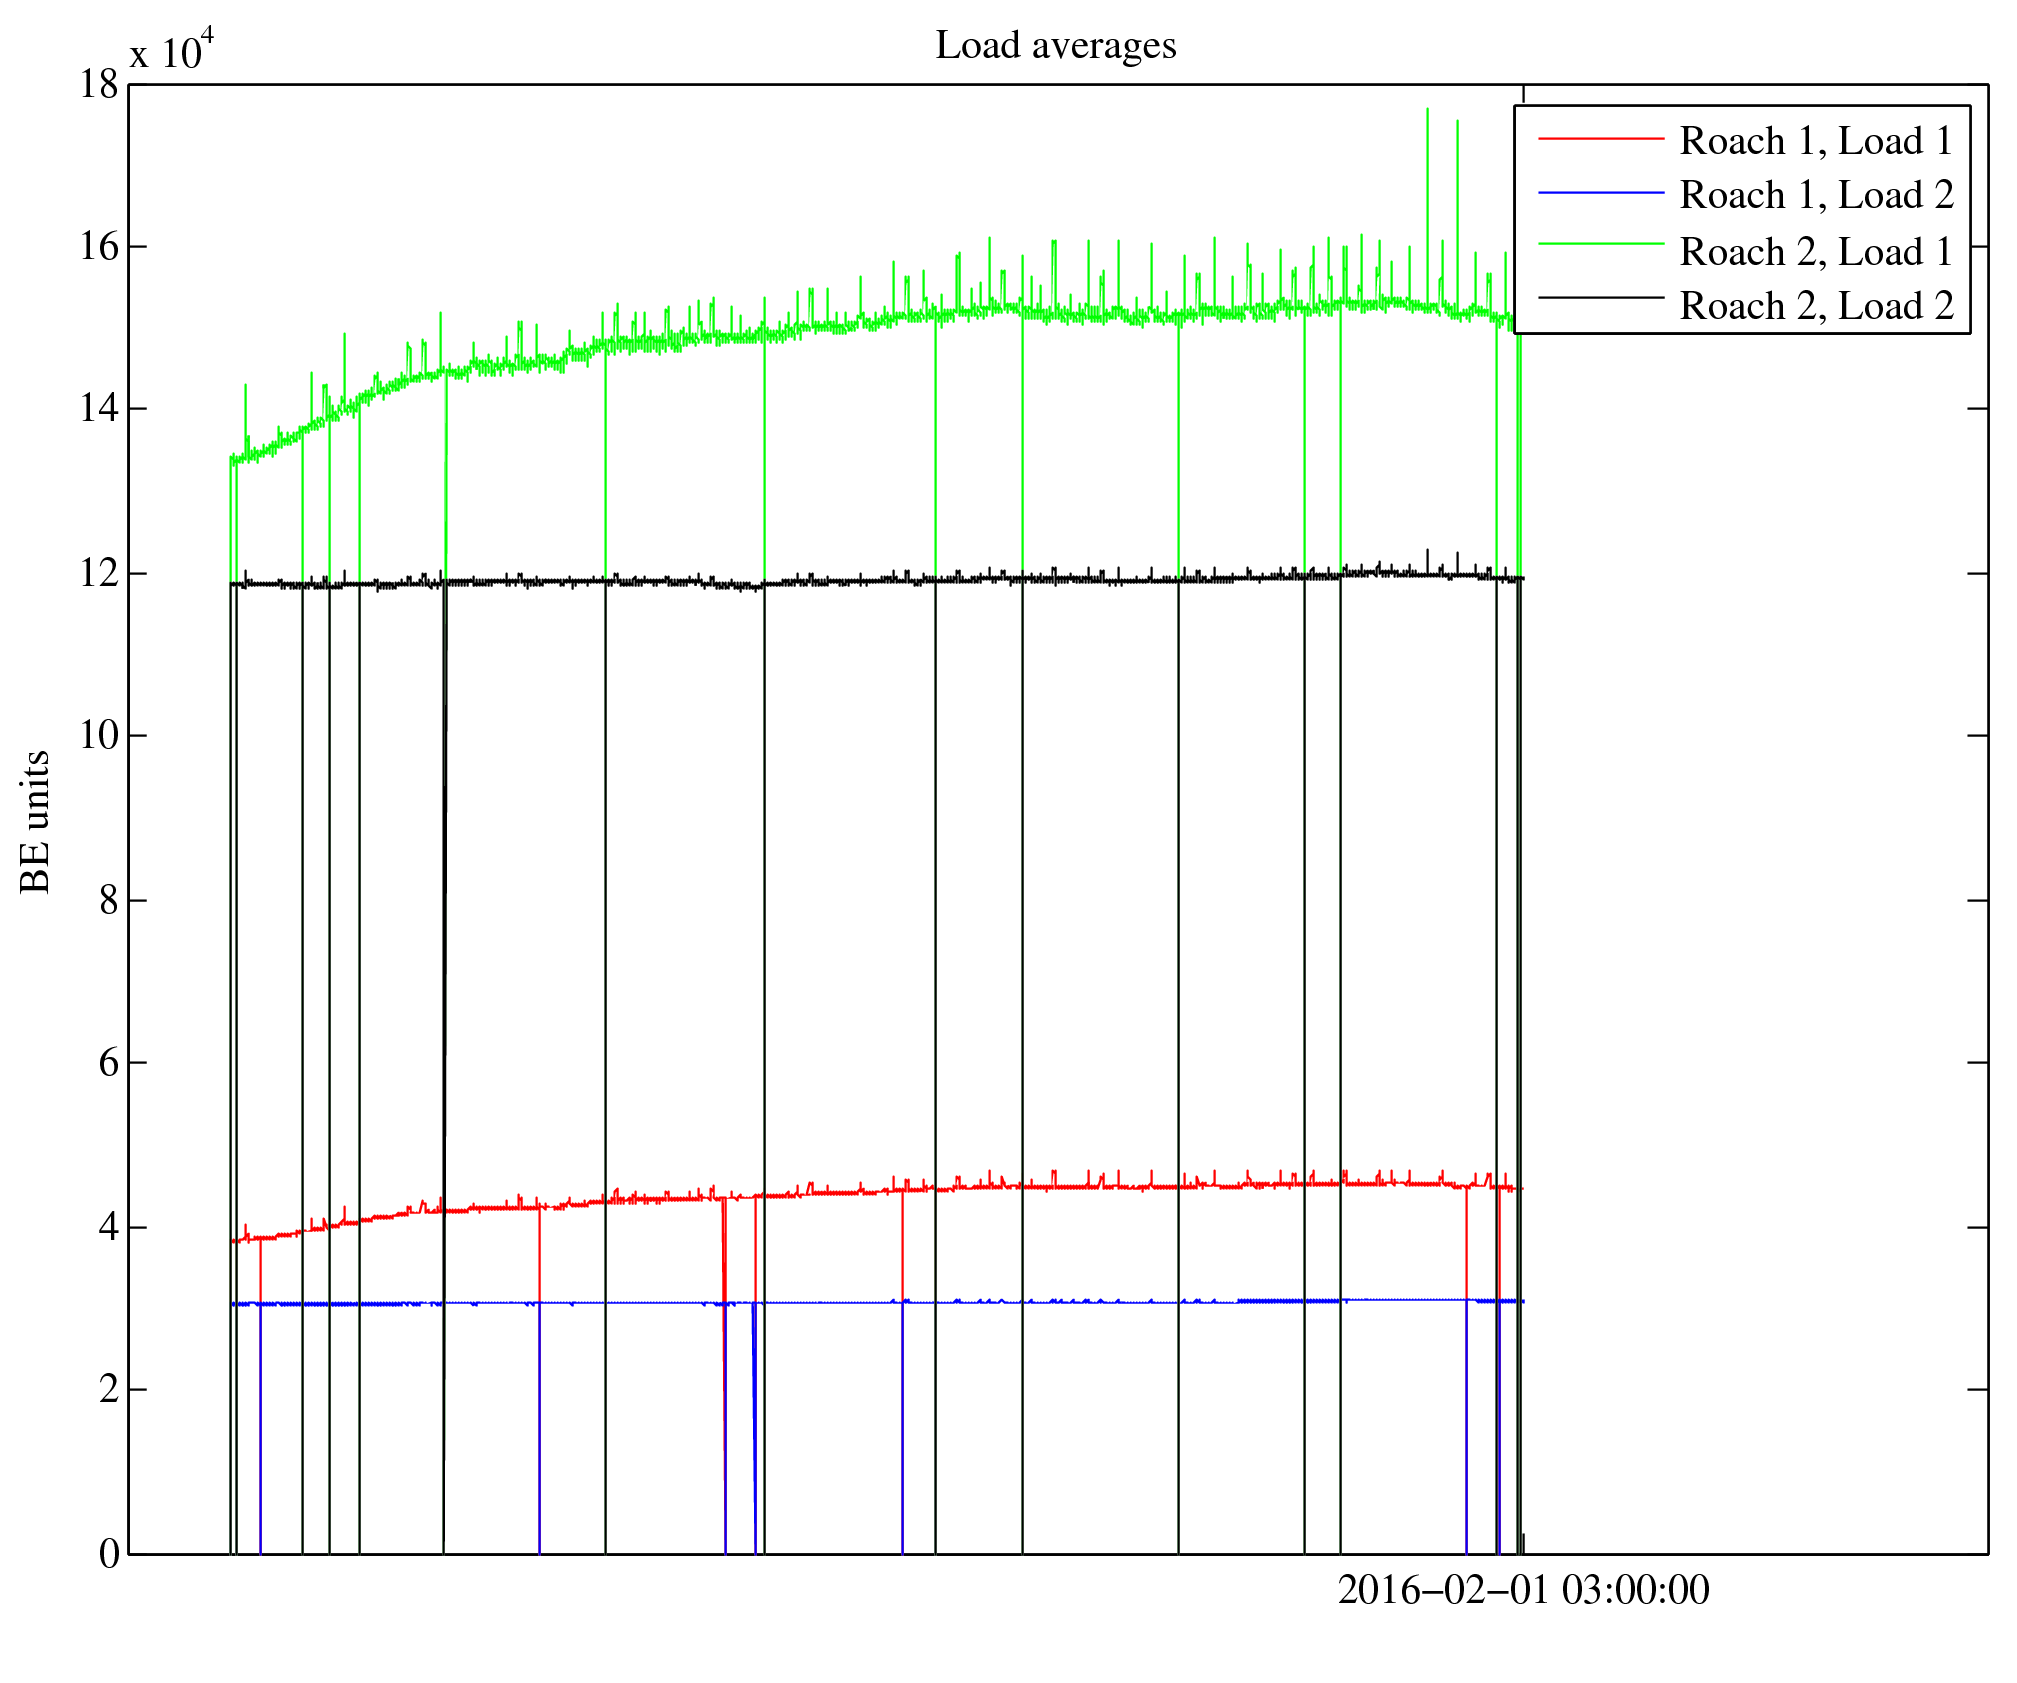Viewport: 2017px width, 1683px height.
Task: Click the y-axis tick label '8'
Action: click(x=108, y=900)
